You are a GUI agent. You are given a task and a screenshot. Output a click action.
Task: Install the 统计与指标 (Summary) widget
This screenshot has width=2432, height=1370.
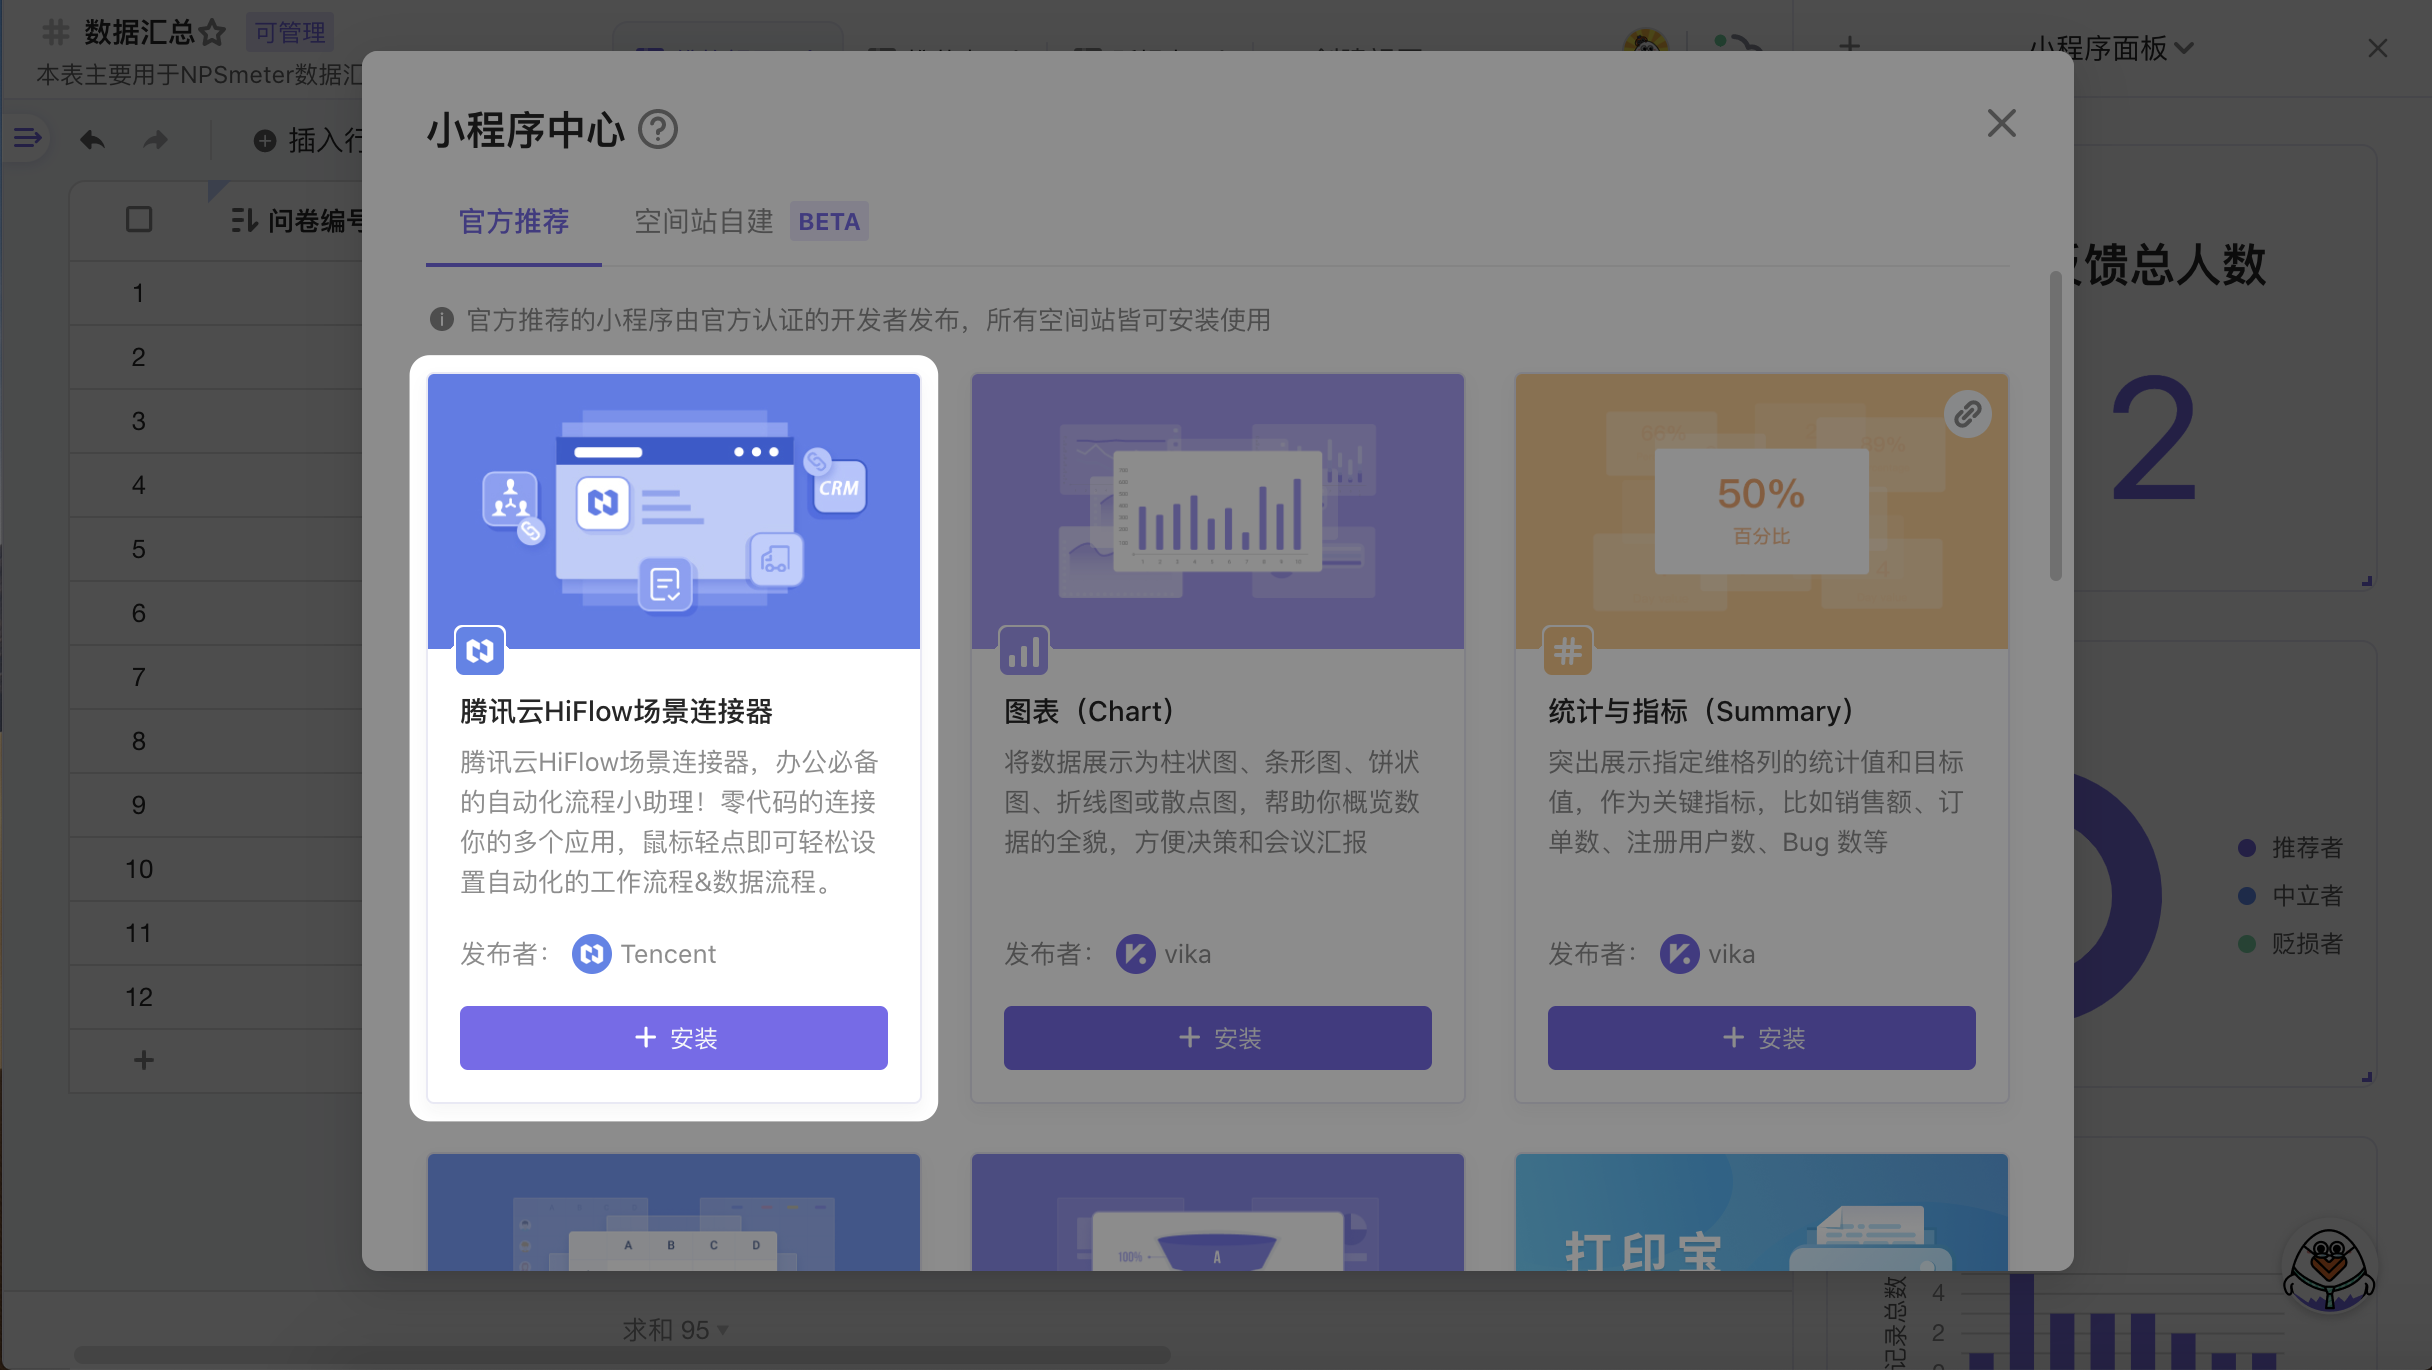coord(1761,1038)
